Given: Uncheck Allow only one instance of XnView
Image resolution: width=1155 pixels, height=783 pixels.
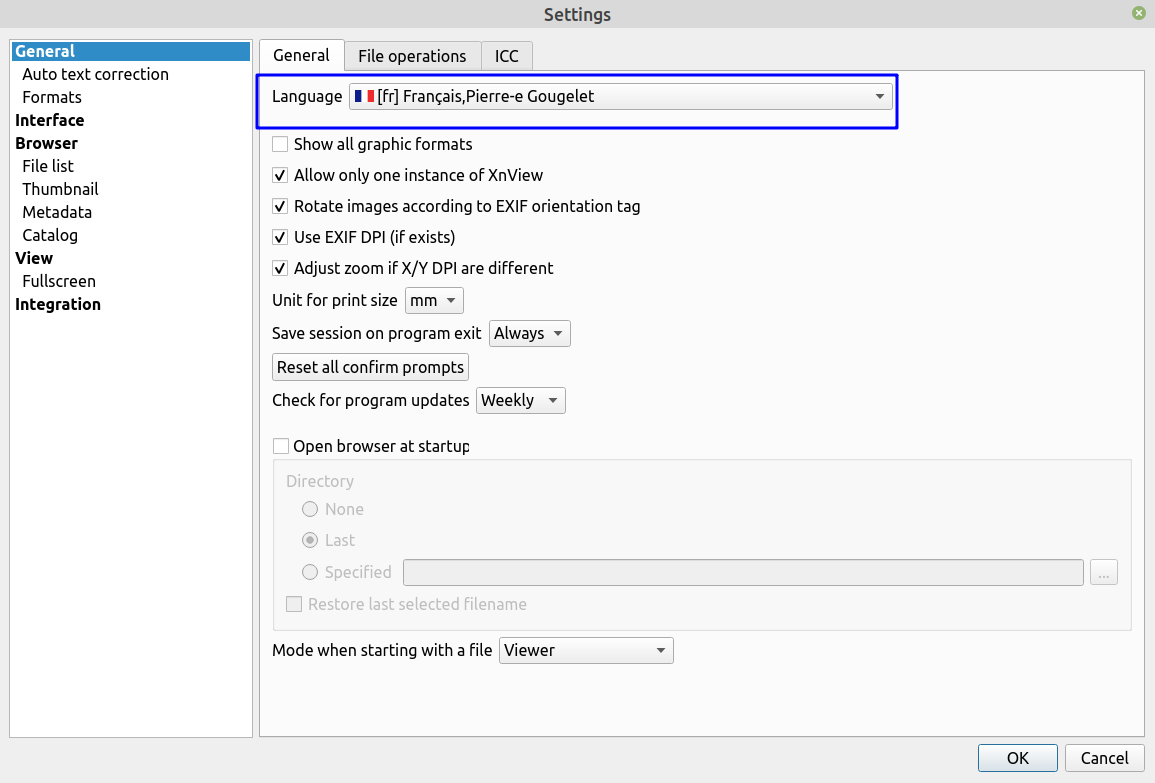Looking at the screenshot, I should [280, 176].
